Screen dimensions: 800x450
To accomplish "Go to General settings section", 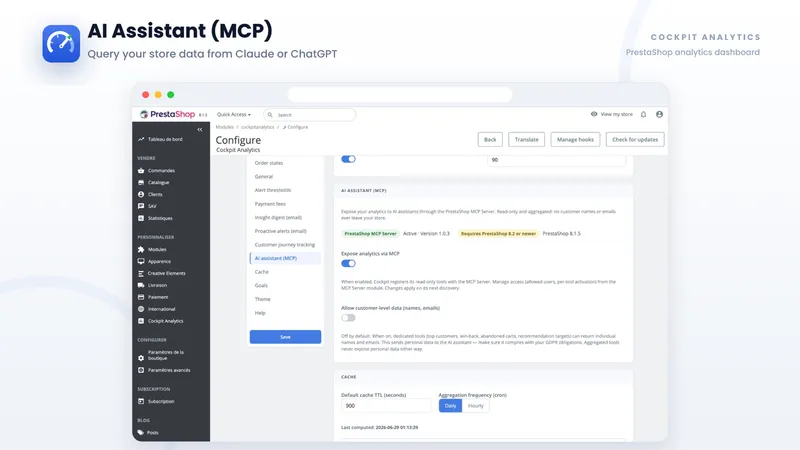I will (x=264, y=177).
